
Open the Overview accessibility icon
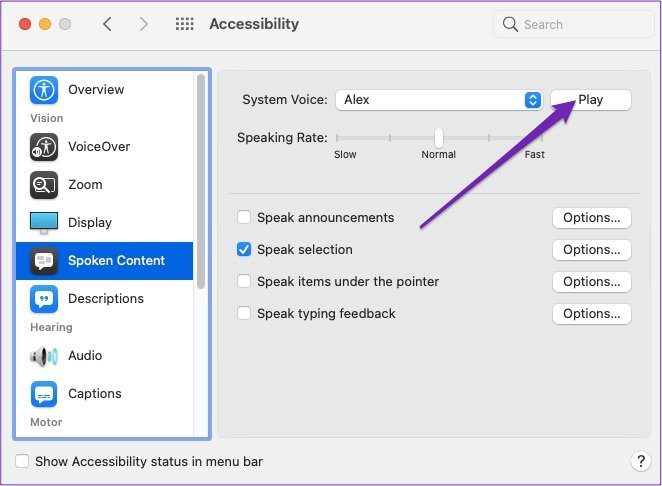click(44, 90)
